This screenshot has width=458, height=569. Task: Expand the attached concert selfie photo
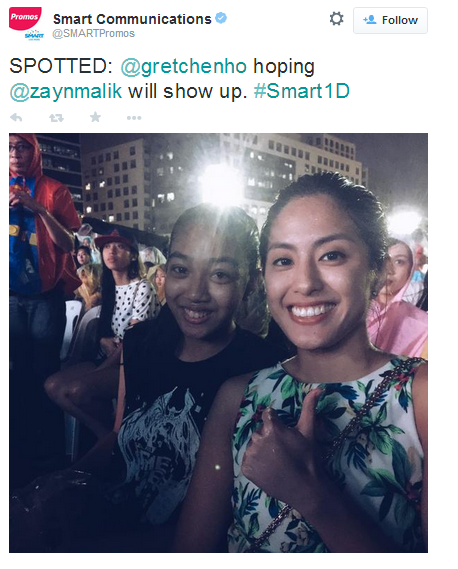pyautogui.click(x=218, y=343)
